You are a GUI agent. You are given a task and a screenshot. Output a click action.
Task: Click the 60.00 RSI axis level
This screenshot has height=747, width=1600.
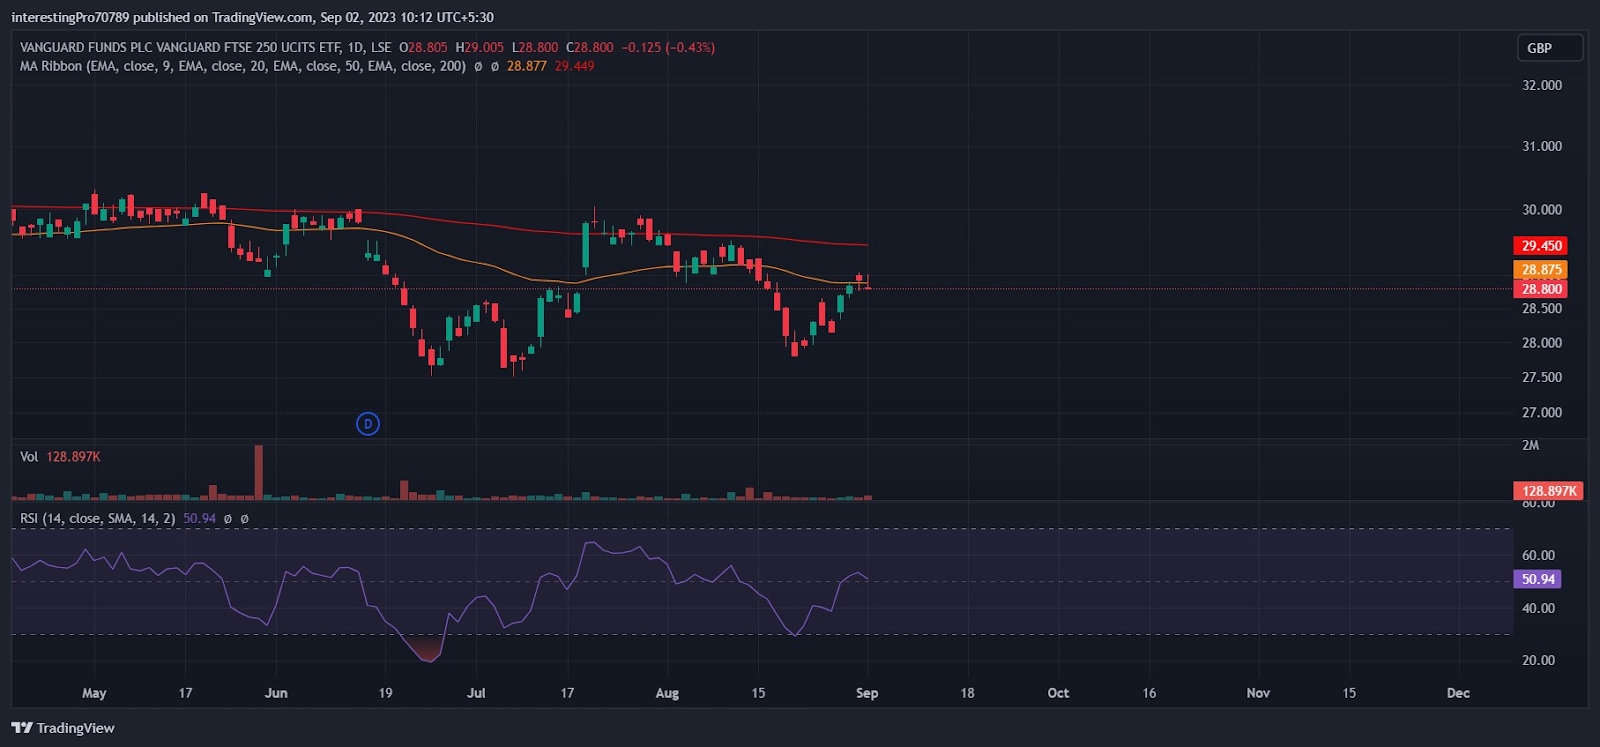click(1538, 555)
